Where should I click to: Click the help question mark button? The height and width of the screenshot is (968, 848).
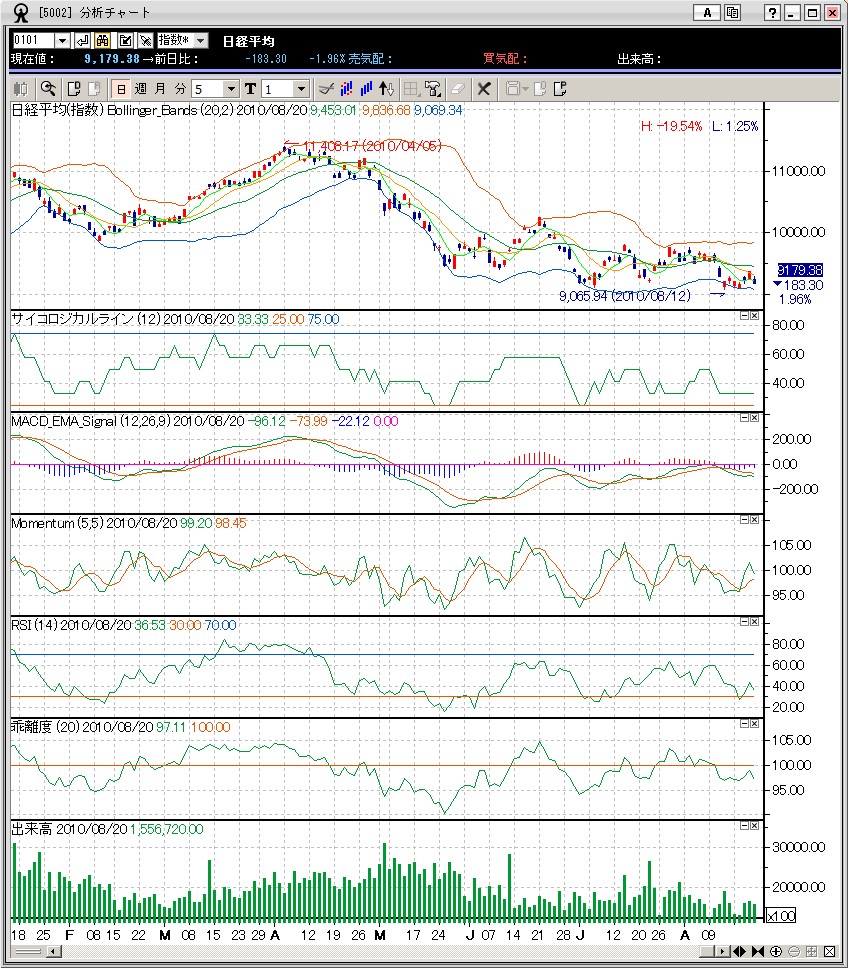click(x=772, y=13)
